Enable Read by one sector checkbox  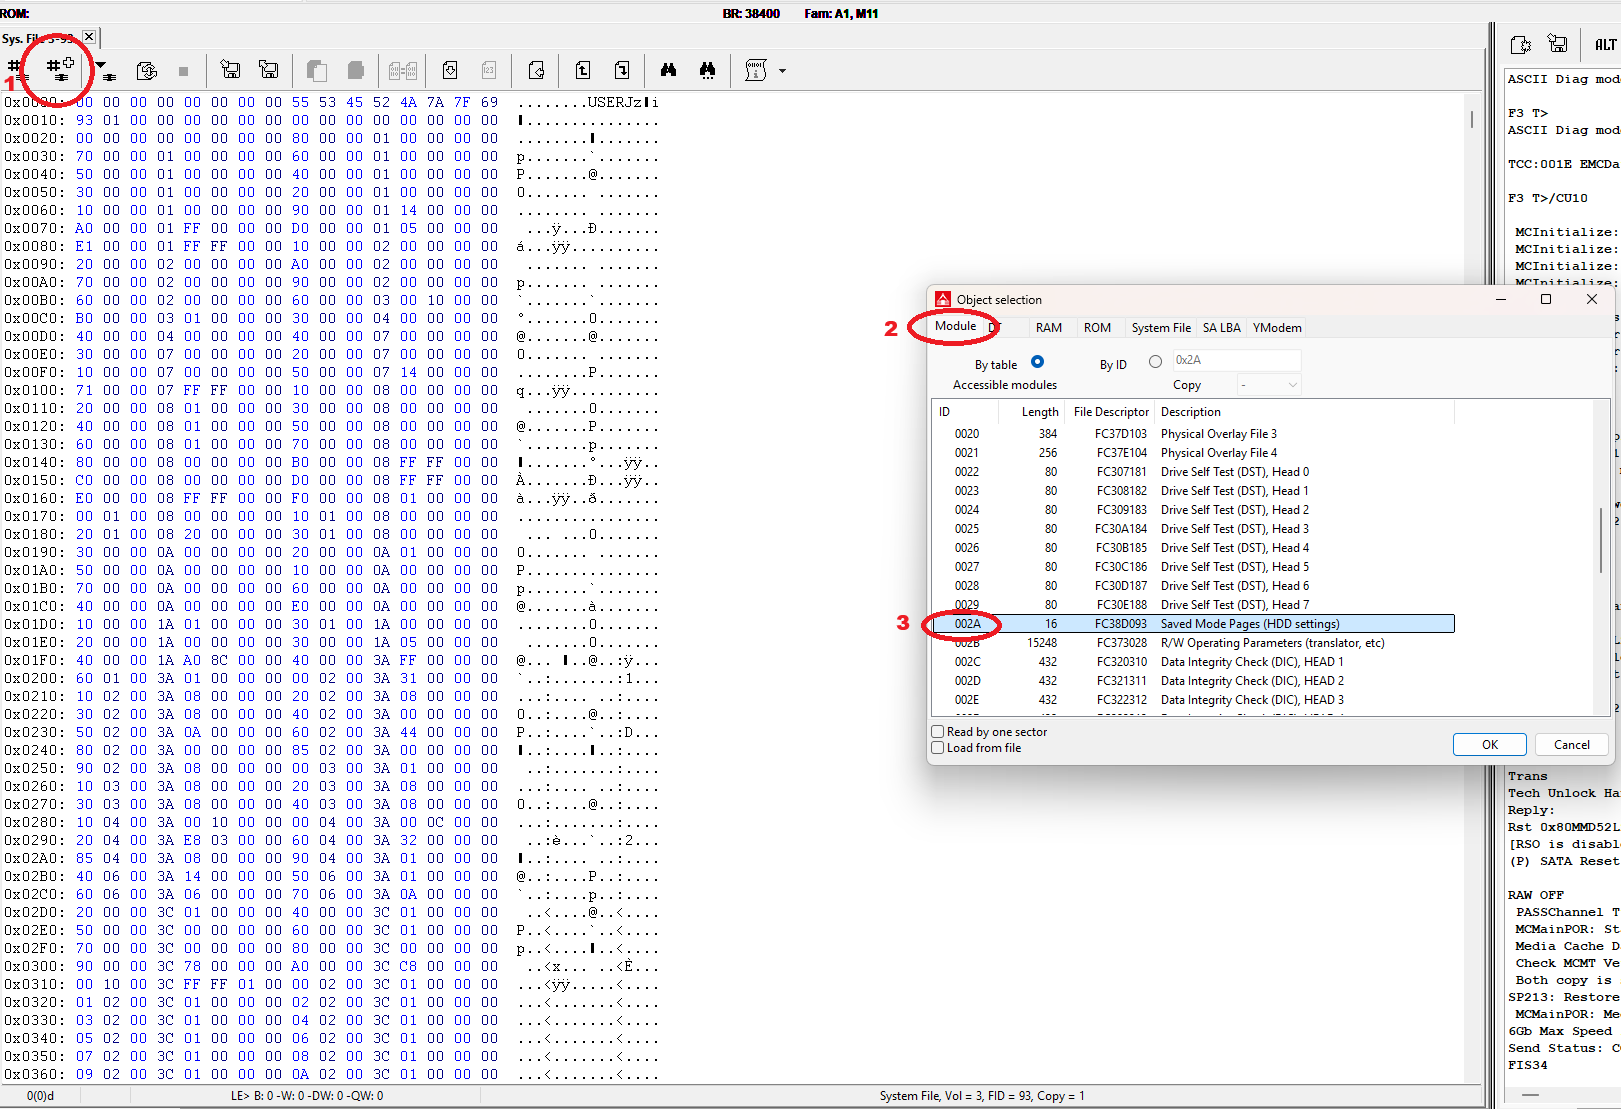(938, 731)
